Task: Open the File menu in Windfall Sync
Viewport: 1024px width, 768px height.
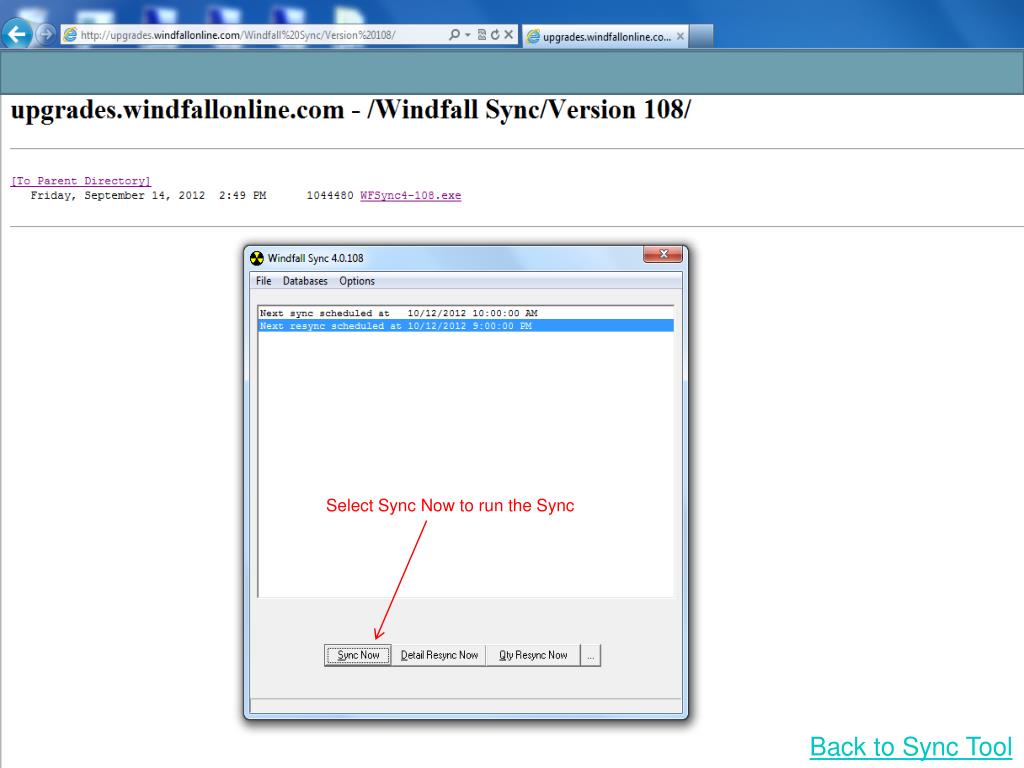Action: [264, 281]
